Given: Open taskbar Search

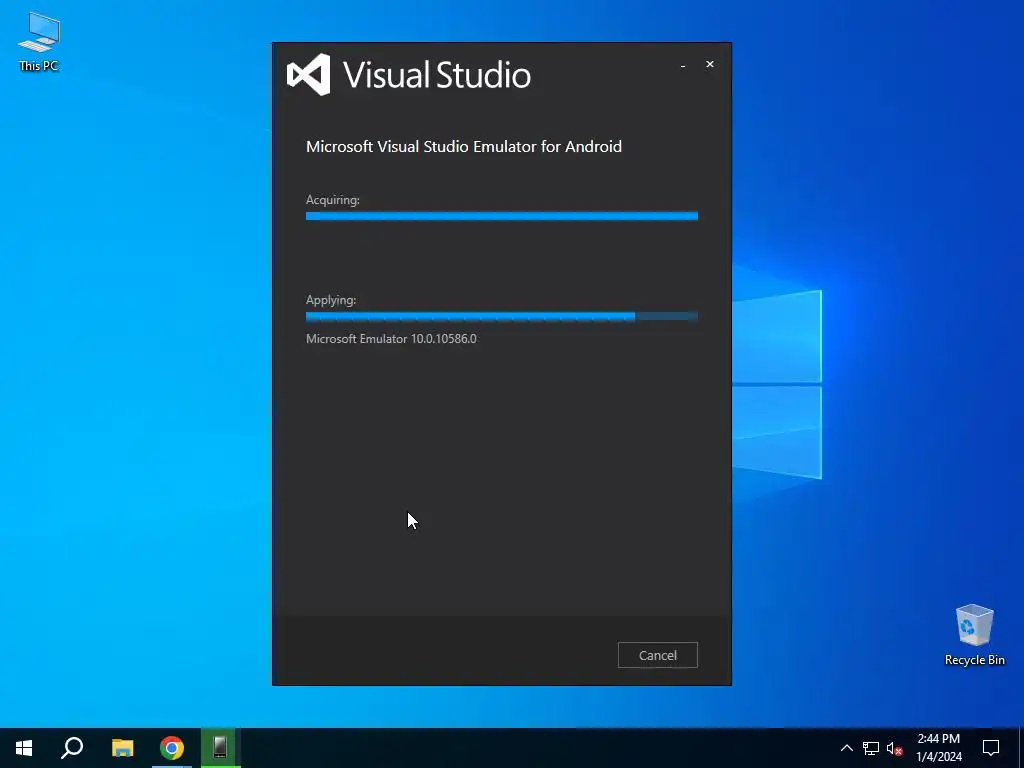Looking at the screenshot, I should click(x=72, y=748).
